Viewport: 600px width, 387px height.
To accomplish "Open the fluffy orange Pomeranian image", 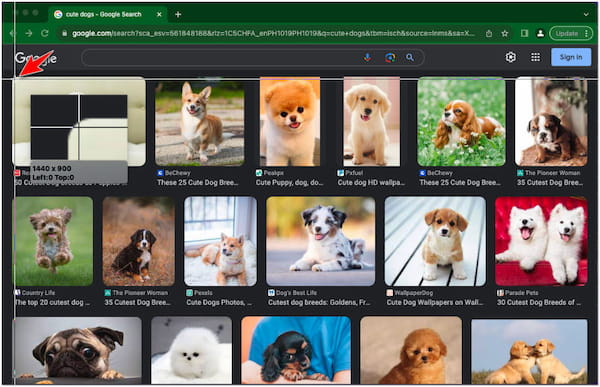I will point(290,122).
